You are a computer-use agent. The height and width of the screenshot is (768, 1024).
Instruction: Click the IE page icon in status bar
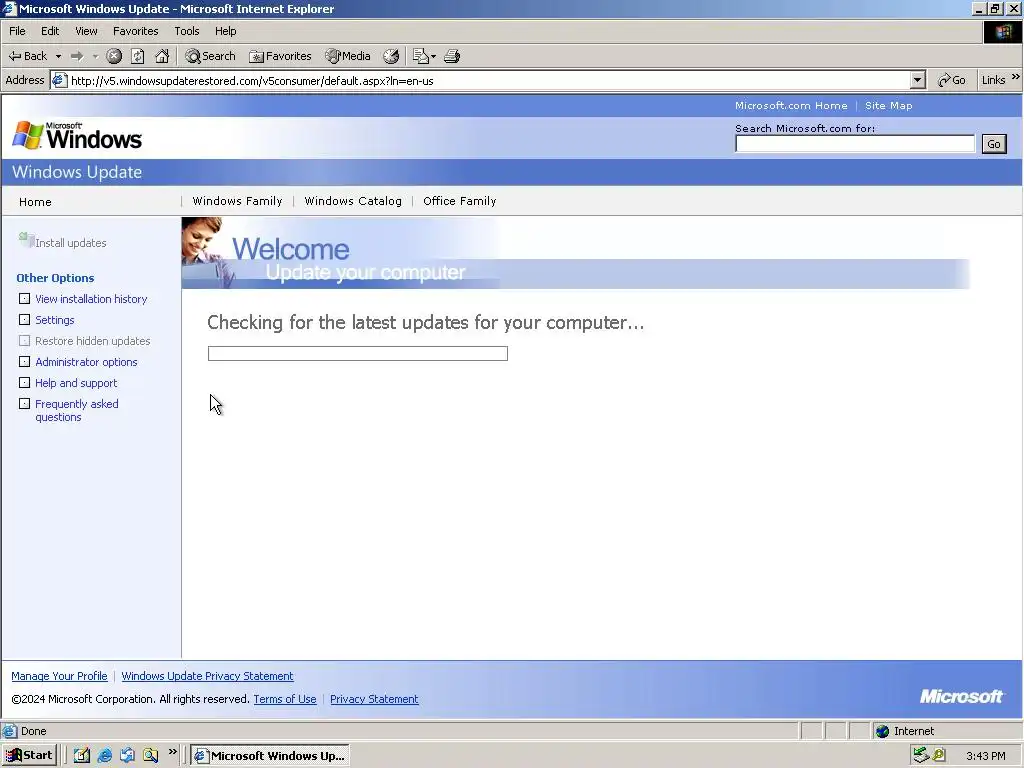[x=9, y=731]
